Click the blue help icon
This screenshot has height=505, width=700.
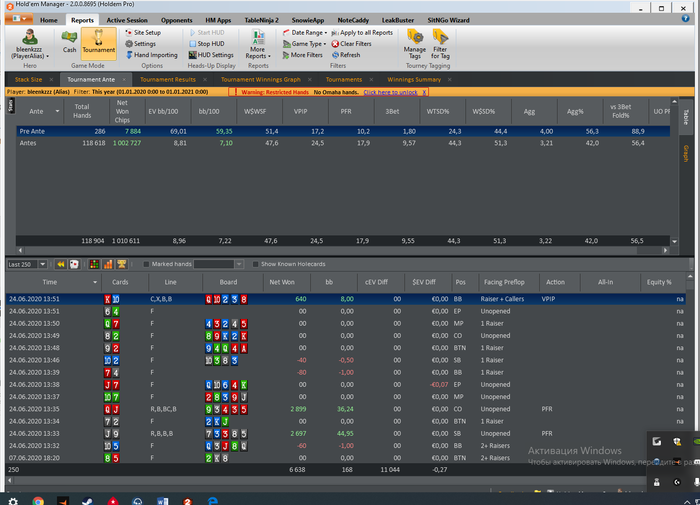click(686, 18)
